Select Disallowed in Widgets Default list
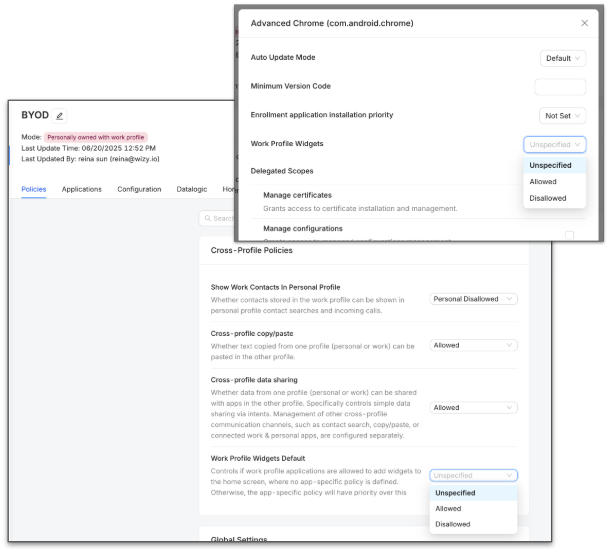Viewport: 609px width, 549px height. click(x=473, y=524)
